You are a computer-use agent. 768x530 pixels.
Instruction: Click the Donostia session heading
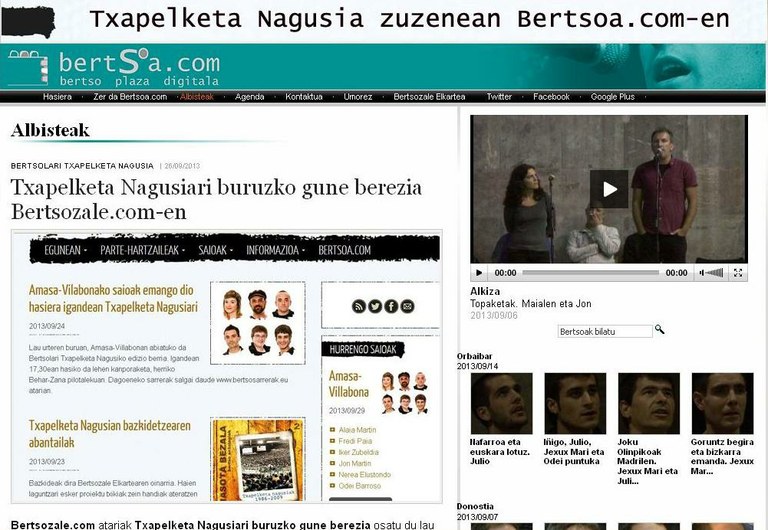(475, 506)
